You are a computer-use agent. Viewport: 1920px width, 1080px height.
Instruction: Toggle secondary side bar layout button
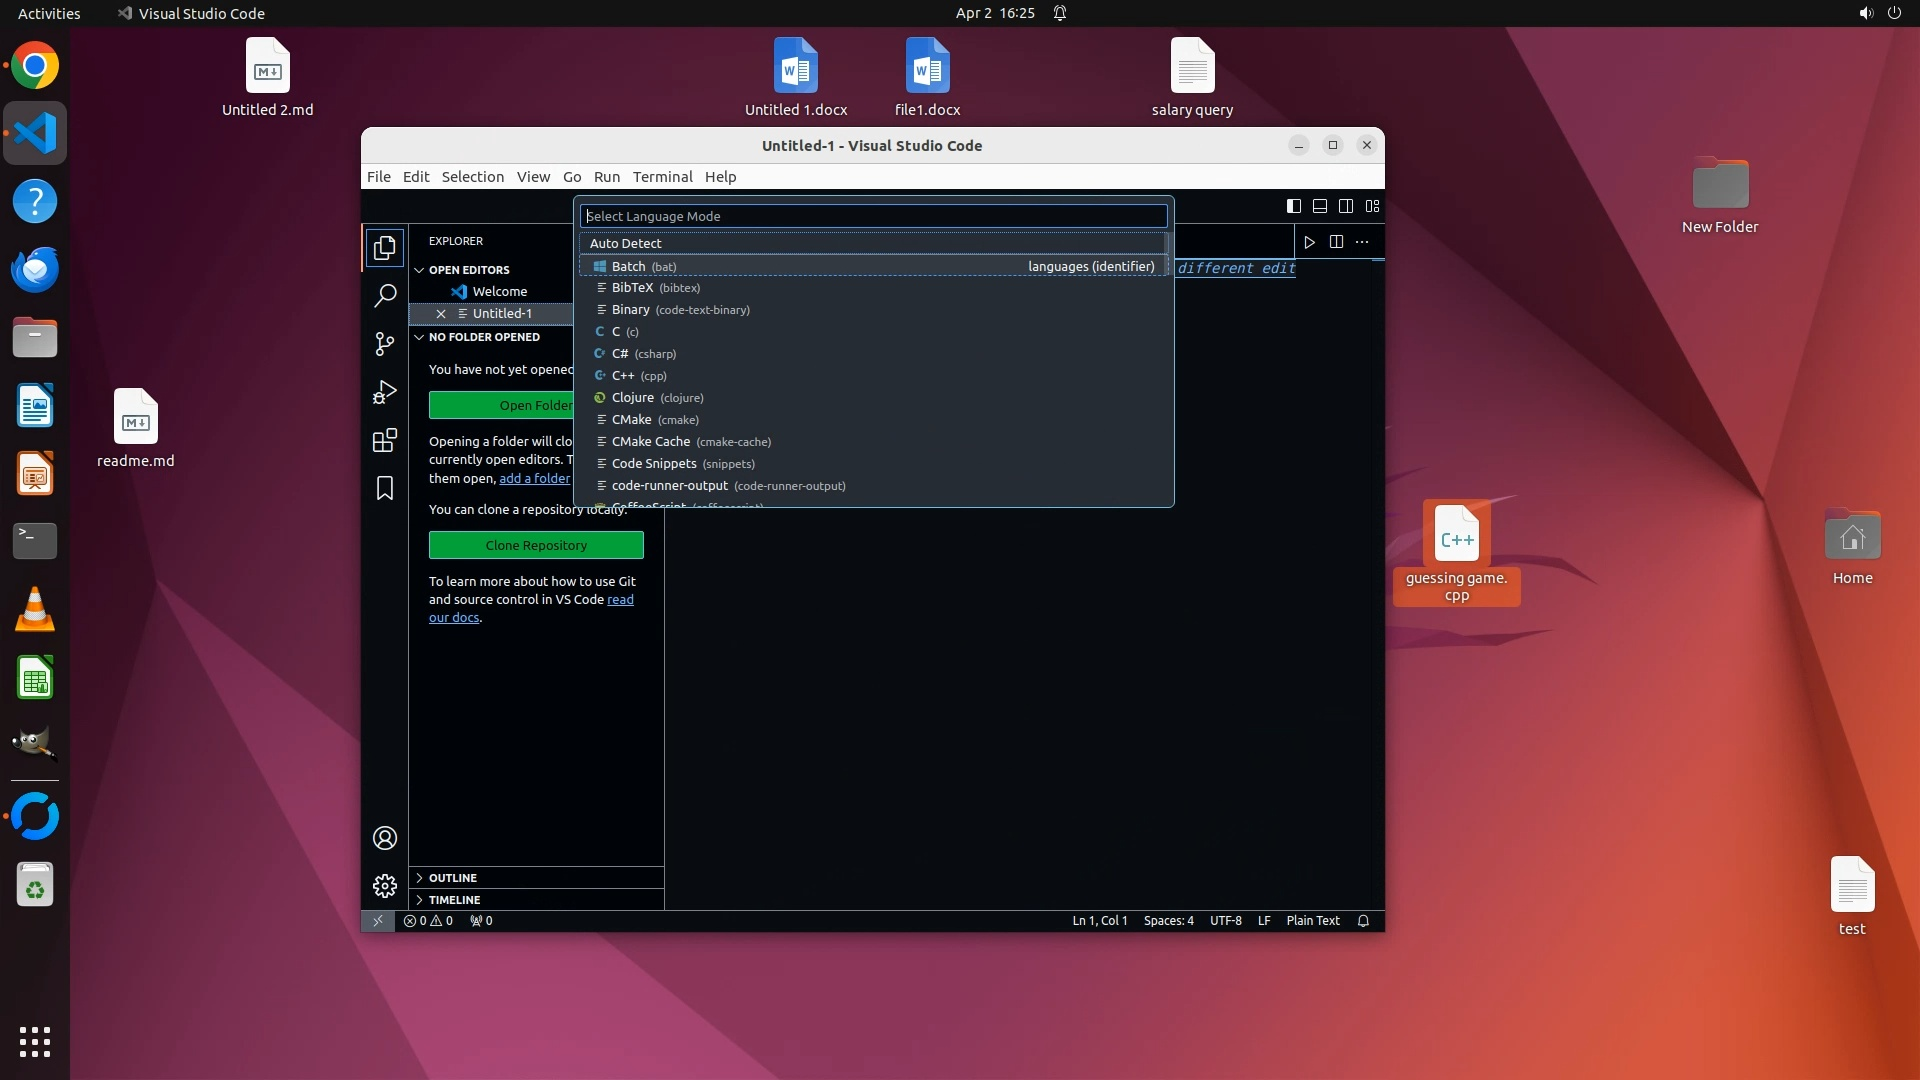pyautogui.click(x=1346, y=206)
